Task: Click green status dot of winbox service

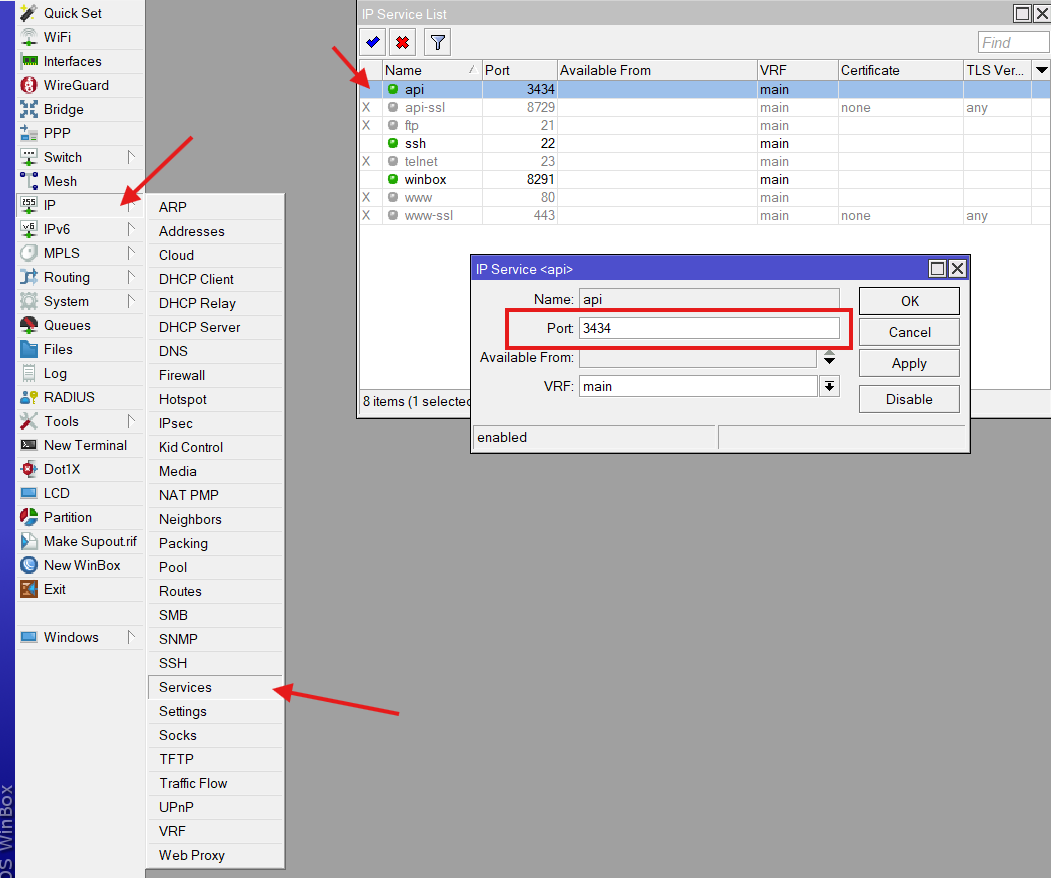Action: pyautogui.click(x=393, y=179)
